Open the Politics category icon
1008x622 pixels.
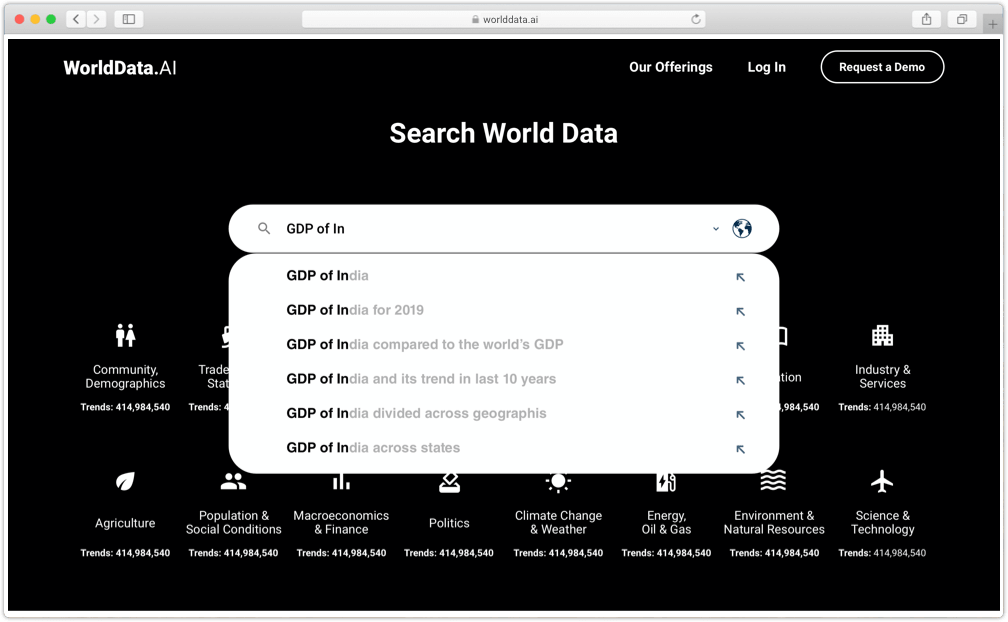(448, 483)
